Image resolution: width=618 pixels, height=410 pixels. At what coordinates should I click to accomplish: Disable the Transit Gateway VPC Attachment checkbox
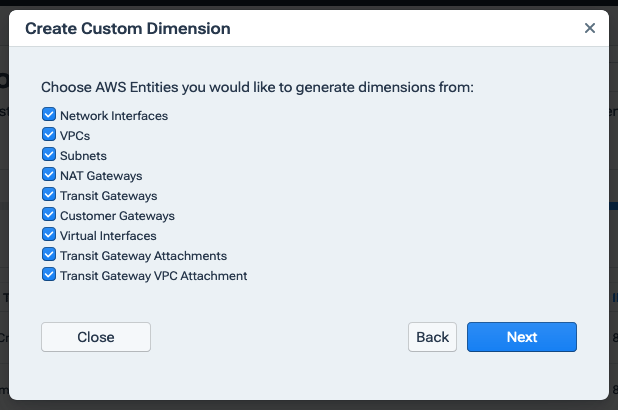49,275
